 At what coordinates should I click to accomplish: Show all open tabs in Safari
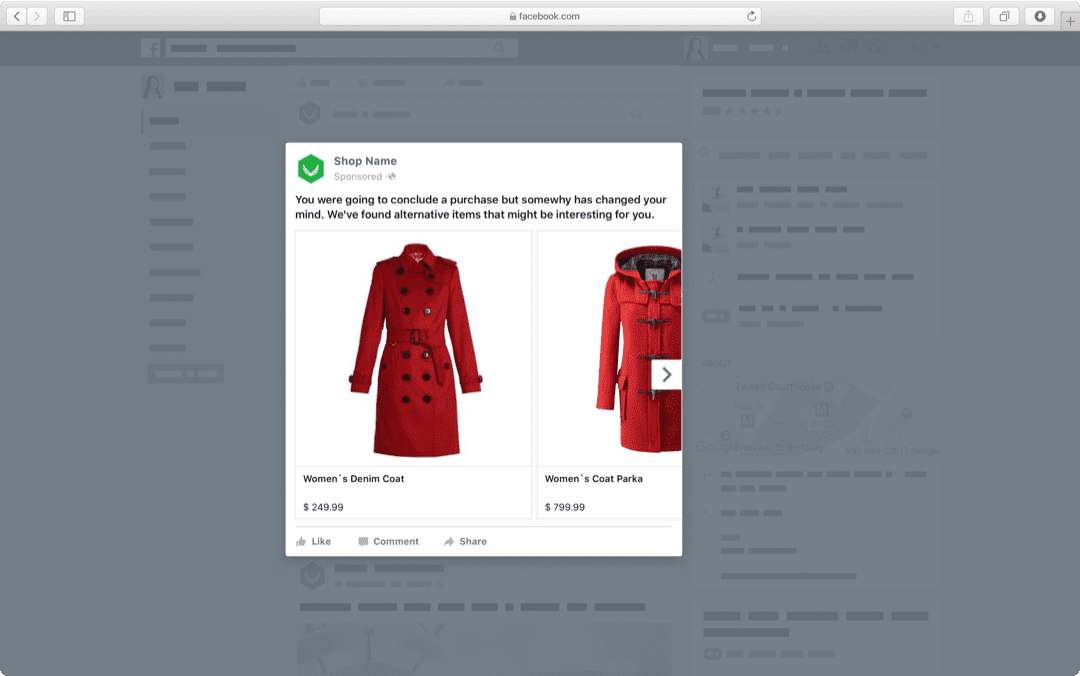[1003, 17]
